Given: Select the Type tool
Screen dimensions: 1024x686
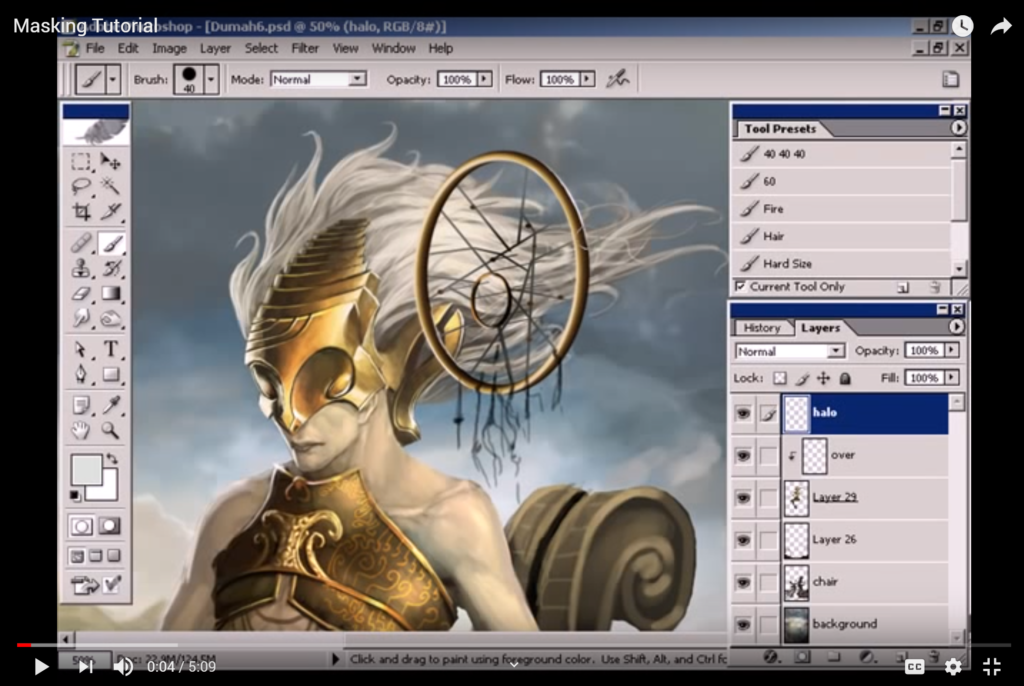Looking at the screenshot, I should [110, 350].
